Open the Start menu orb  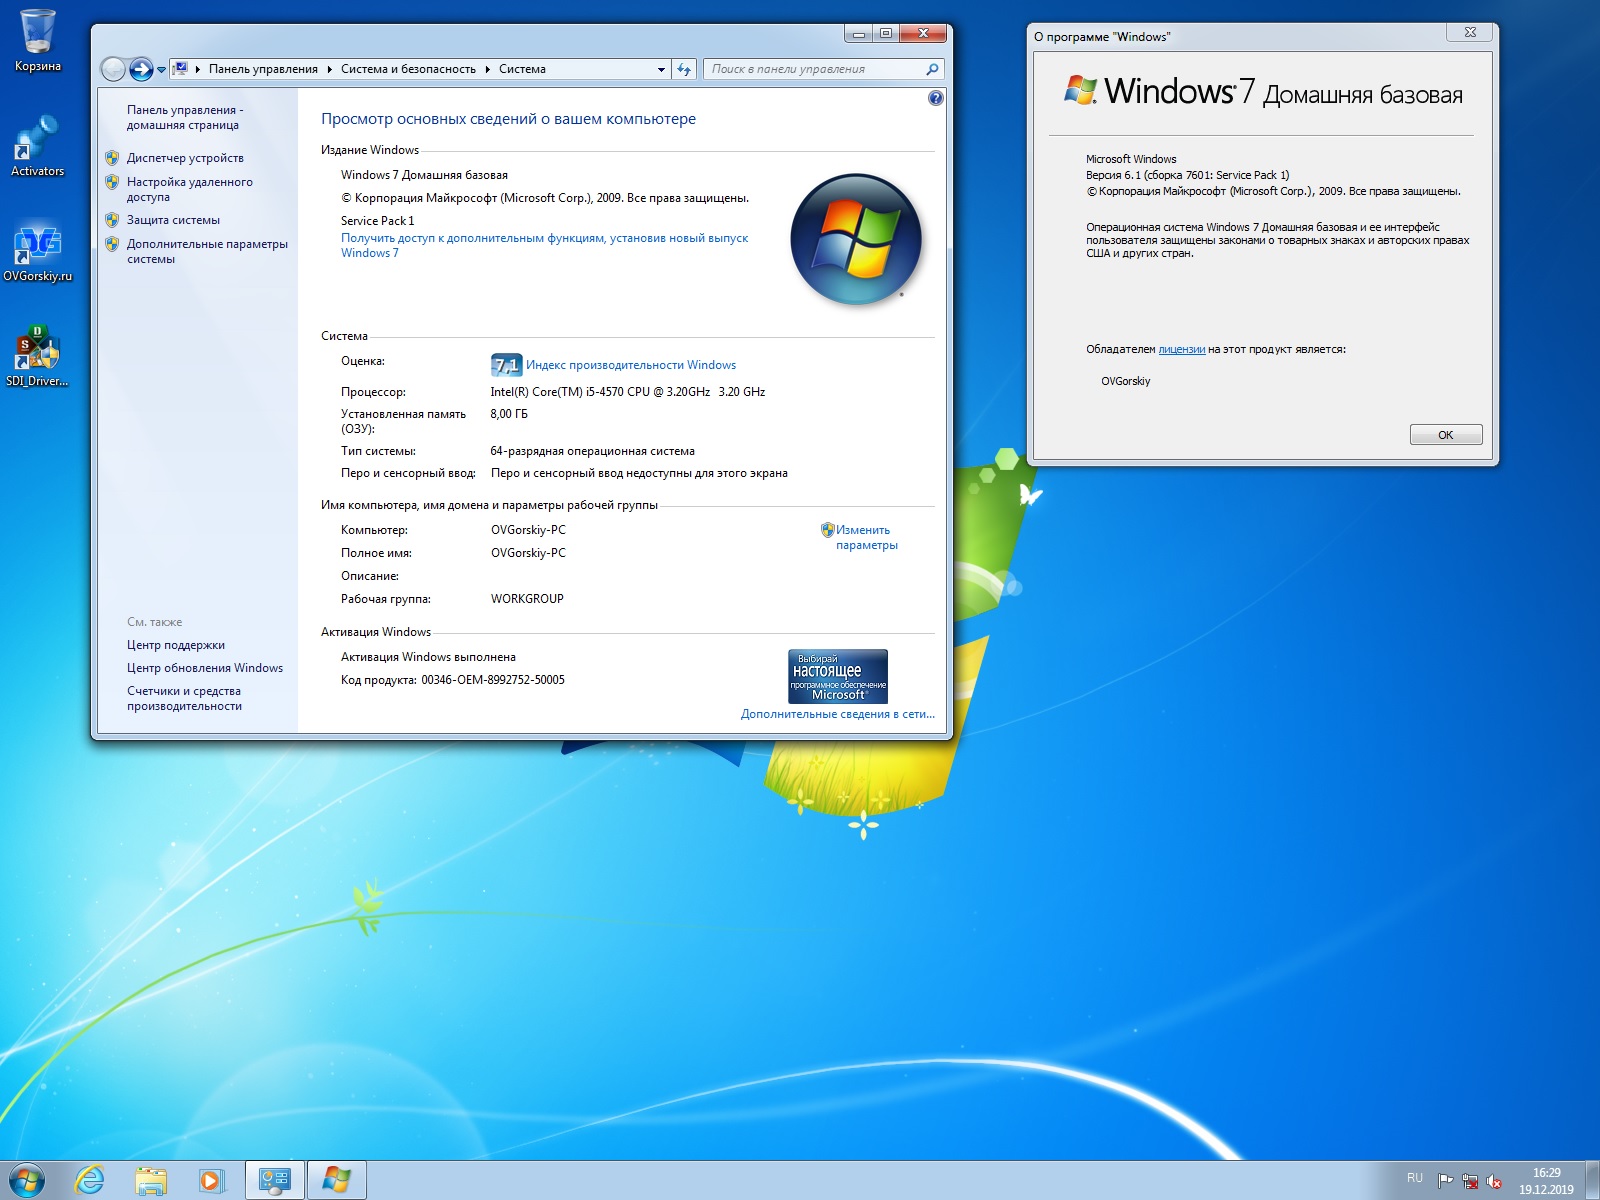pyautogui.click(x=27, y=1181)
